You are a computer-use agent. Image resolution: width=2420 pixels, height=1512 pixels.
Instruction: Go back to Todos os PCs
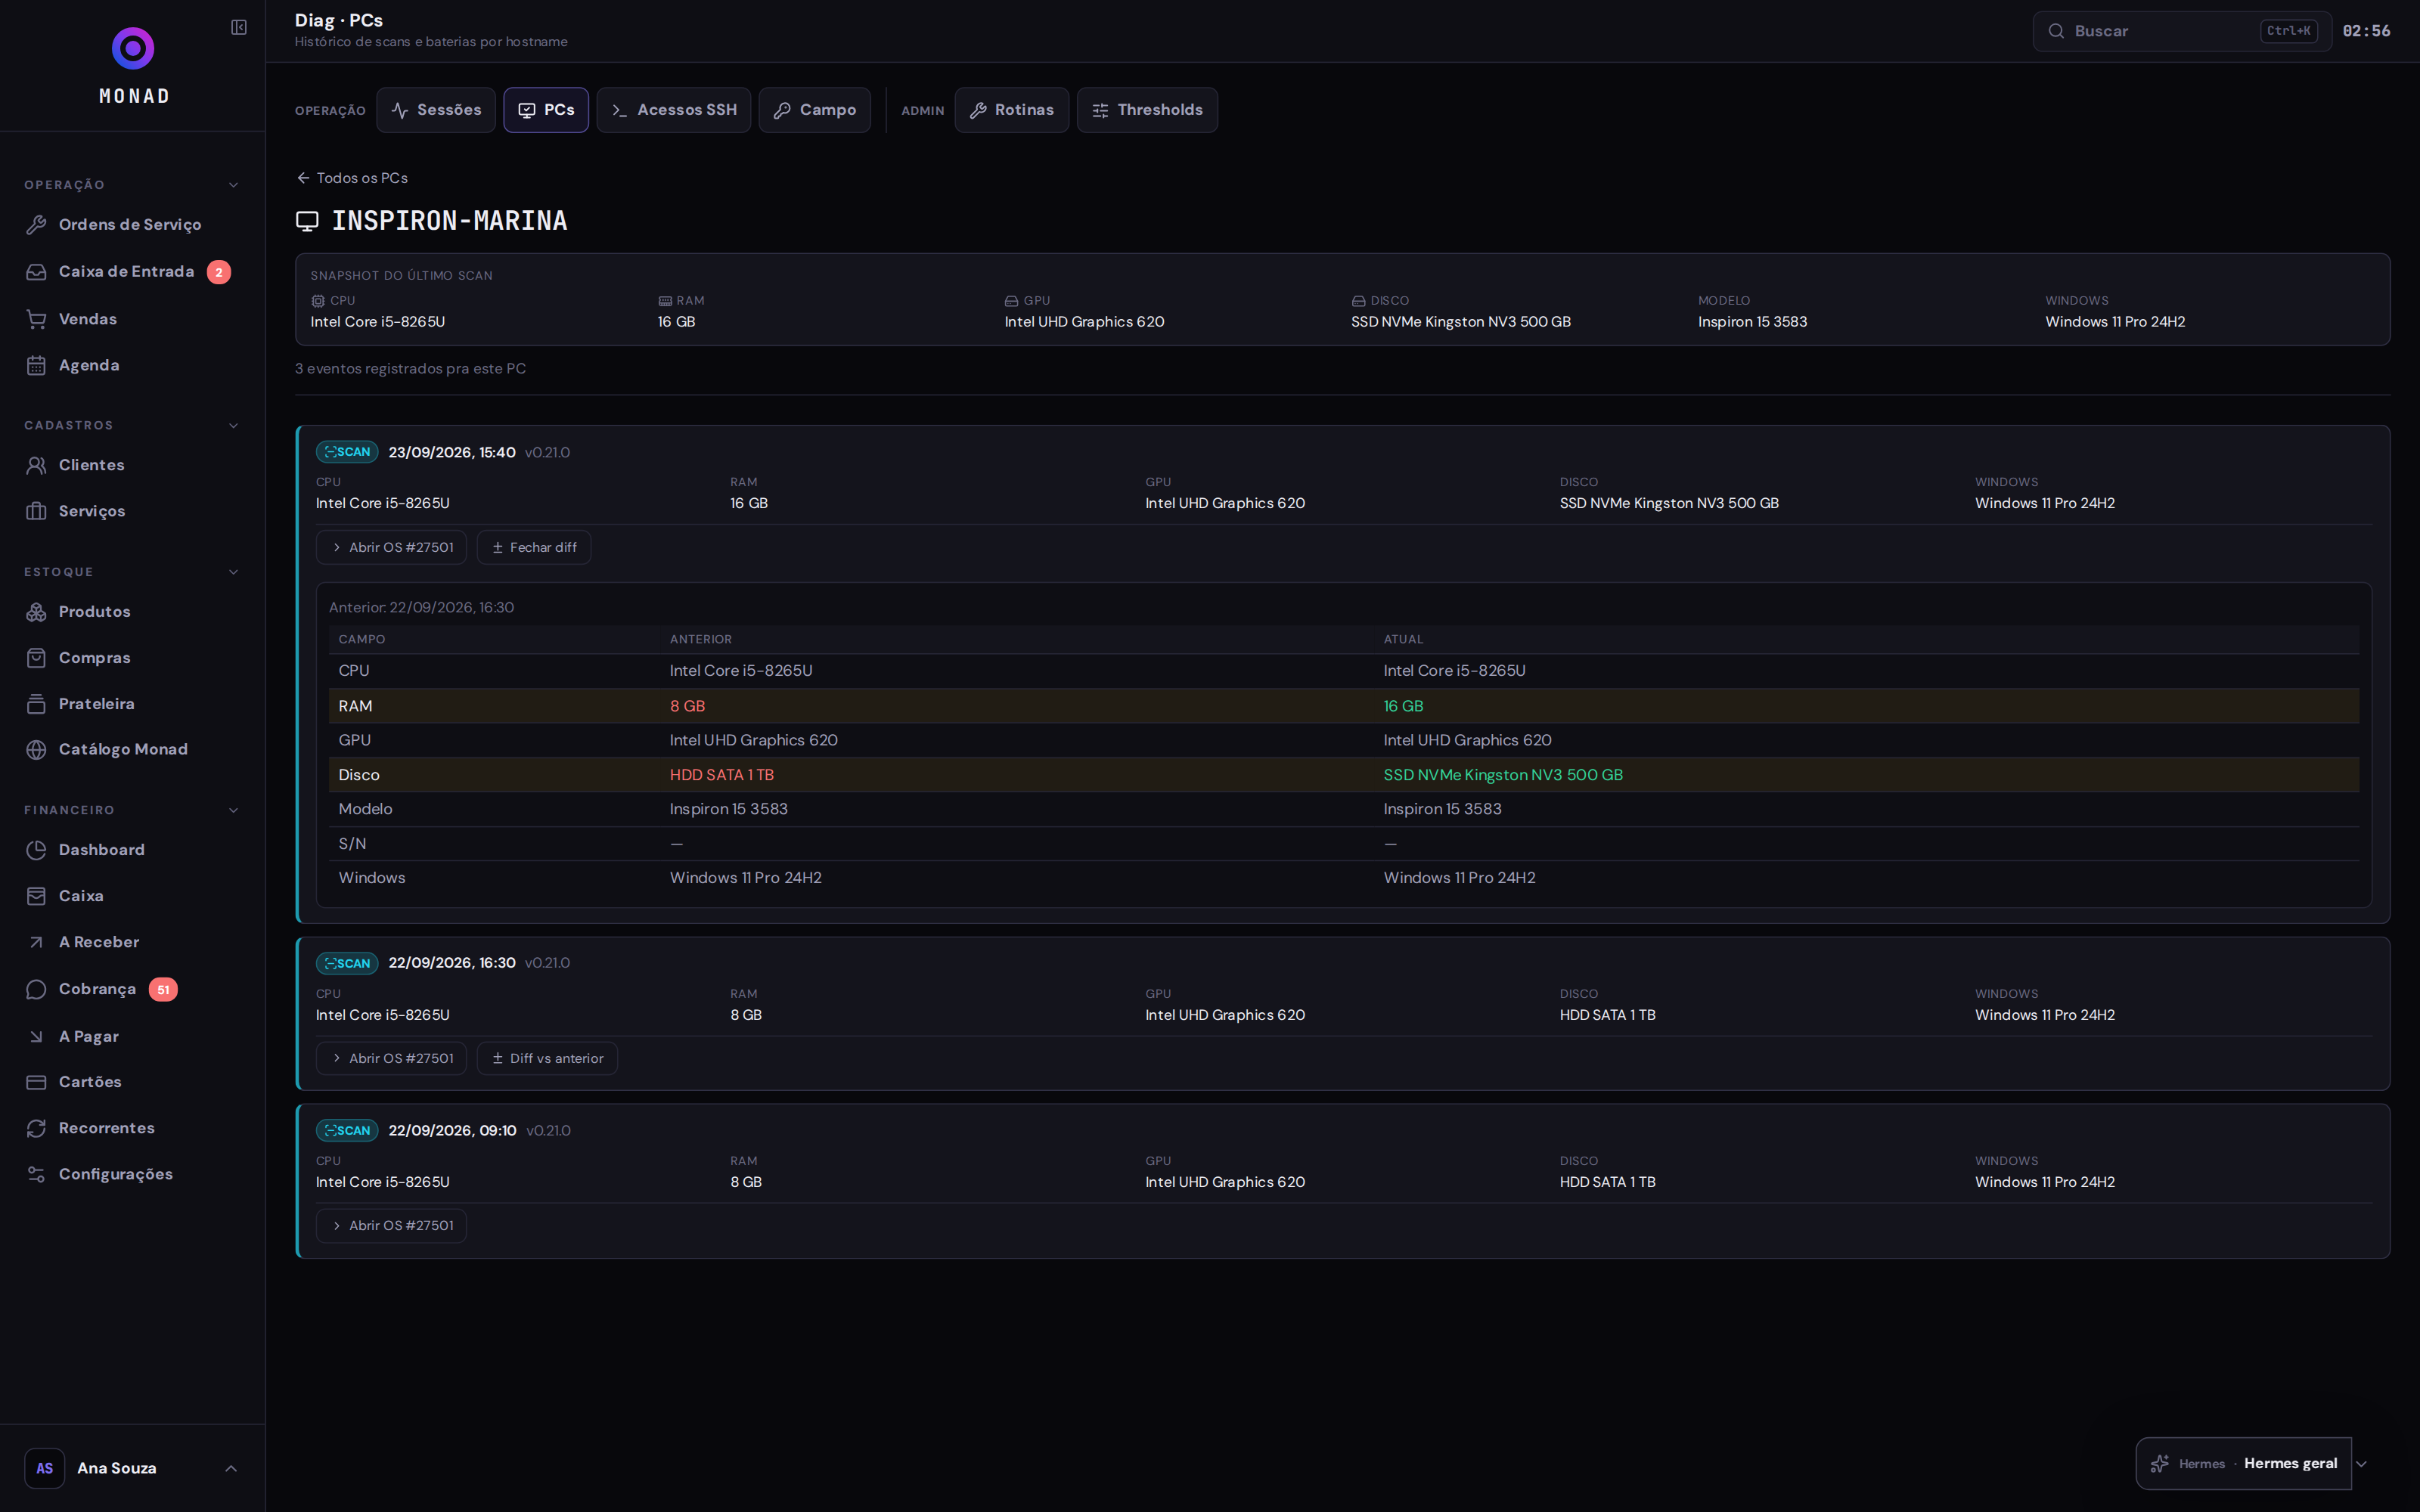coord(352,178)
